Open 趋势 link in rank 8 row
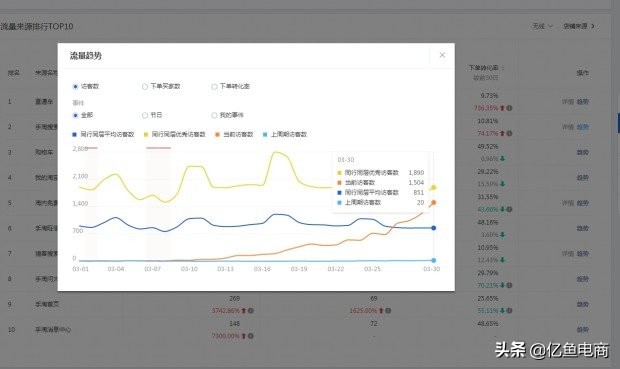 [x=583, y=279]
